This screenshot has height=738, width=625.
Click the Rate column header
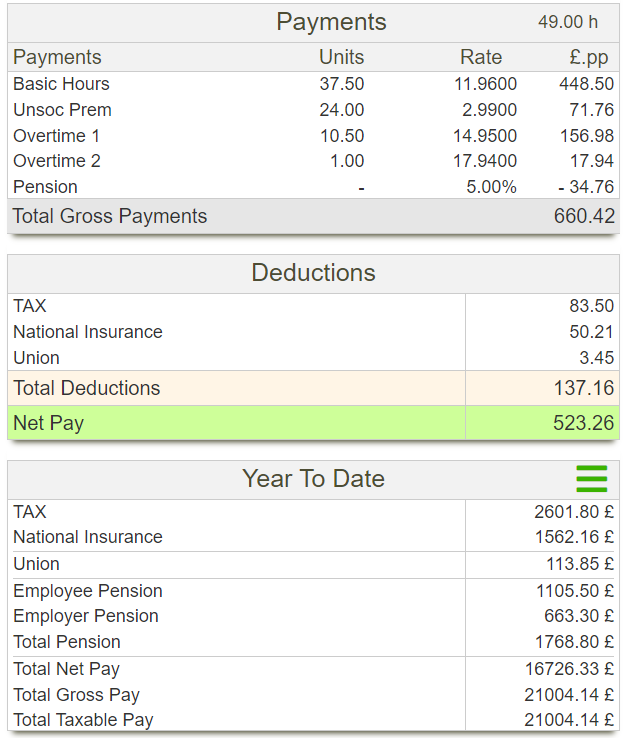click(x=481, y=57)
